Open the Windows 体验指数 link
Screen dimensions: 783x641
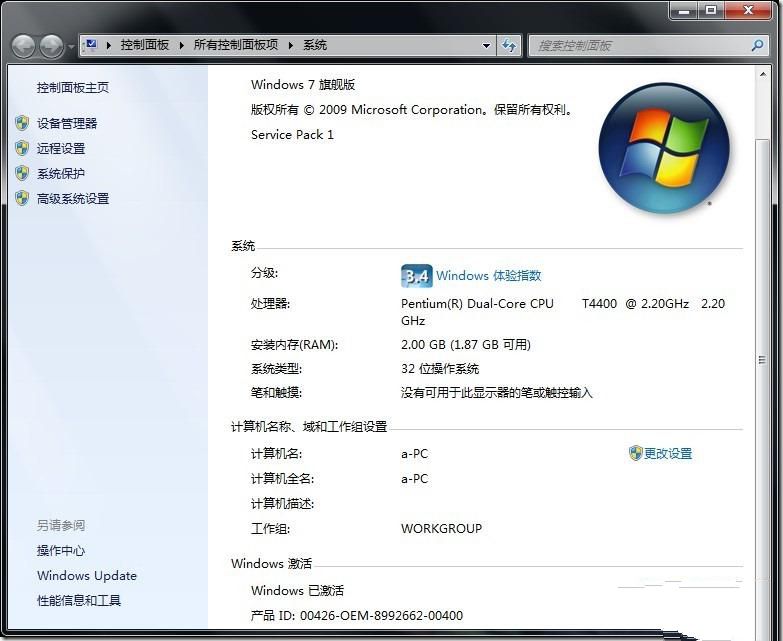(x=488, y=276)
